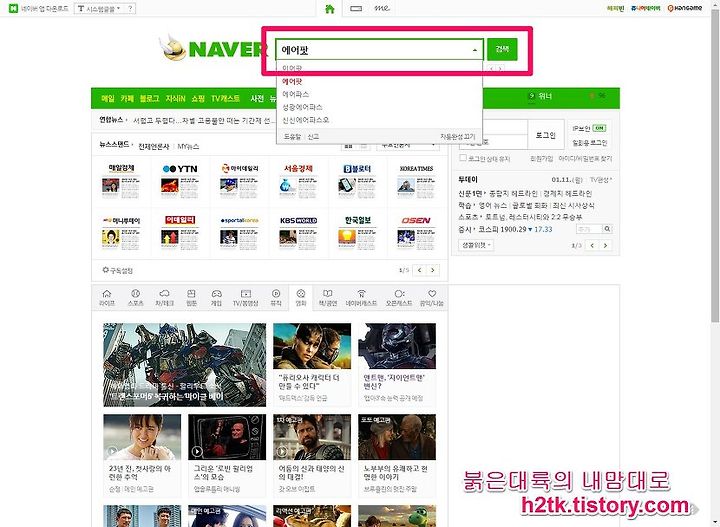This screenshot has height=527, width=720.
Task: Open 카페 in the green menu
Action: [x=127, y=98]
